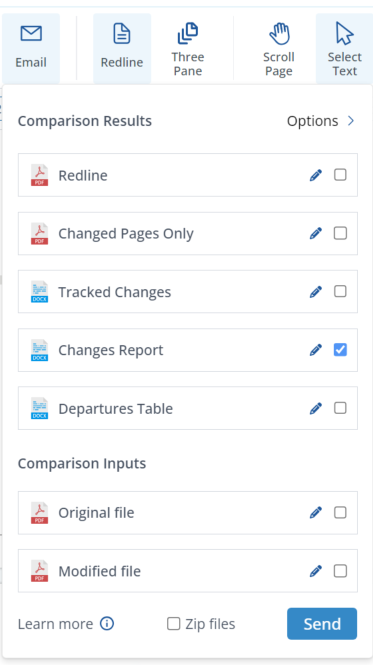Select the Three Pane layout icon
This screenshot has width=373, height=665.
[188, 34]
